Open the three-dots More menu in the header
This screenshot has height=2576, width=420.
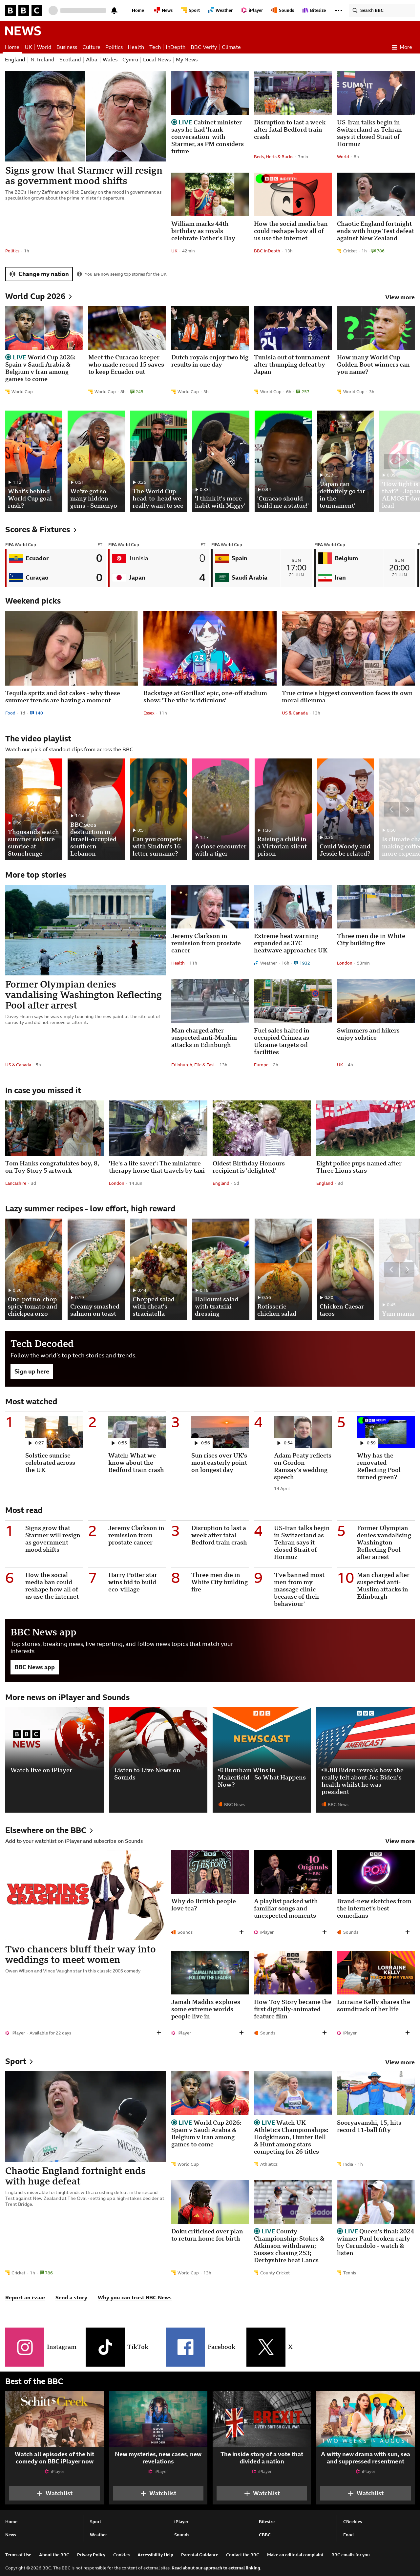click(338, 10)
